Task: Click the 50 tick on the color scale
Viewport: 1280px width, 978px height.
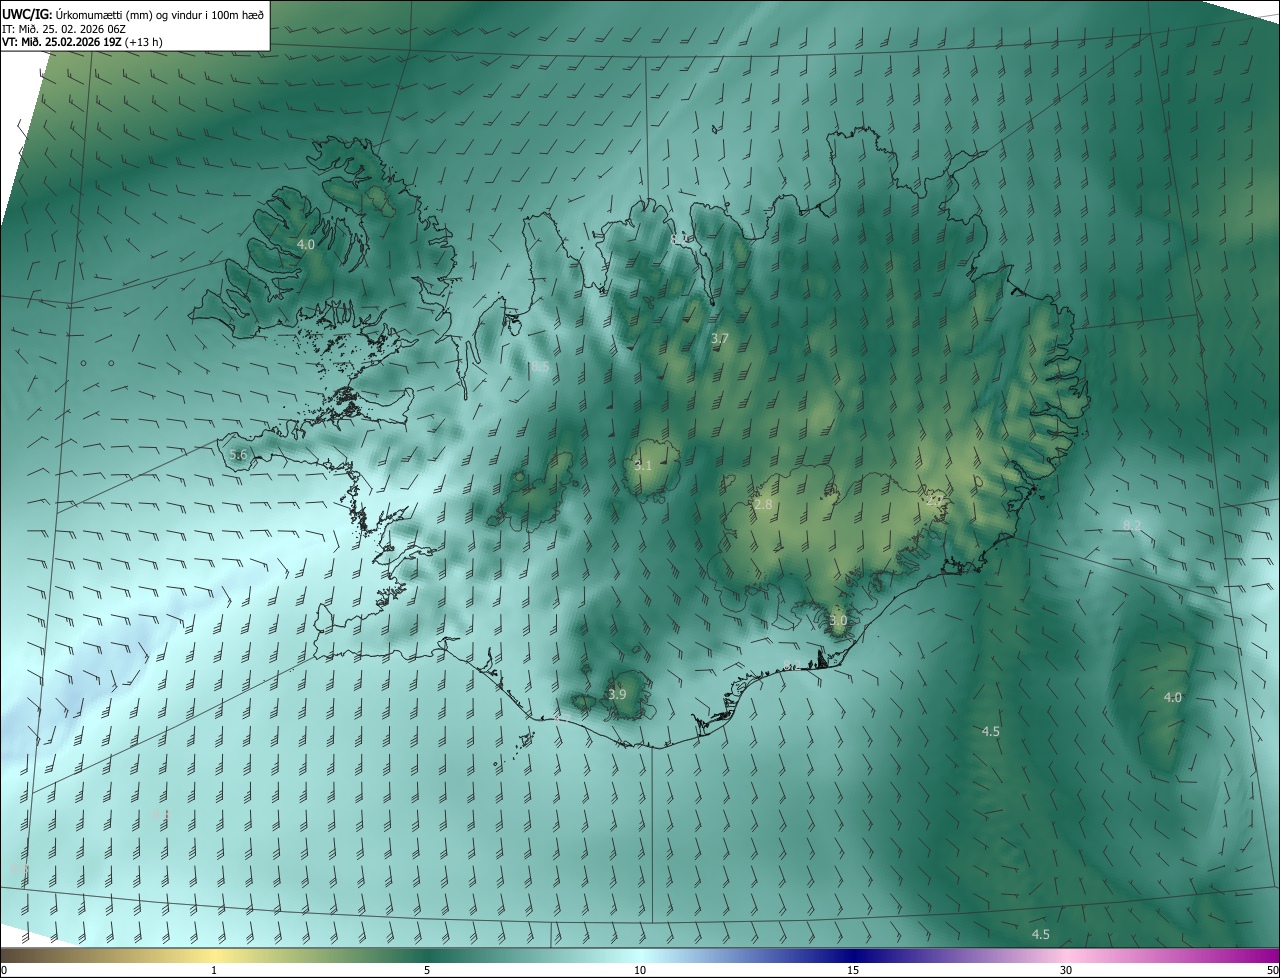Action: pyautogui.click(x=1272, y=970)
